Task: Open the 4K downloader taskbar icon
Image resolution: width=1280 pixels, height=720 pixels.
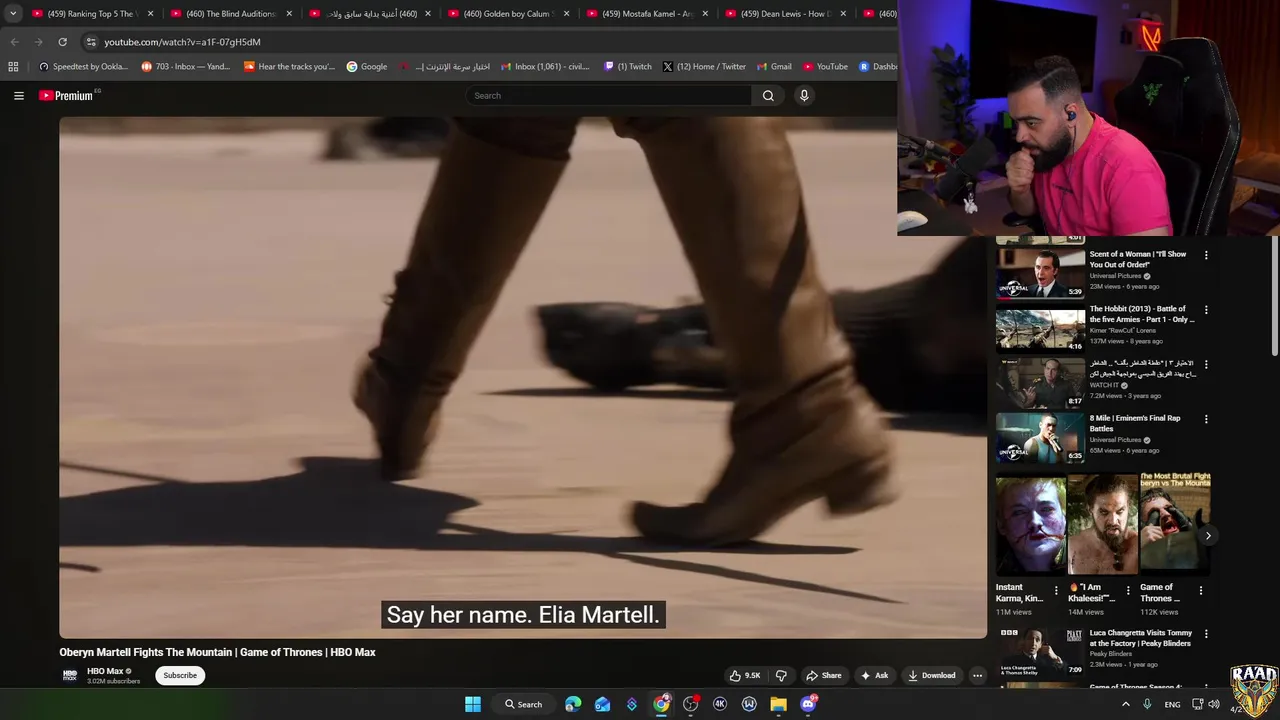Action: point(720,704)
